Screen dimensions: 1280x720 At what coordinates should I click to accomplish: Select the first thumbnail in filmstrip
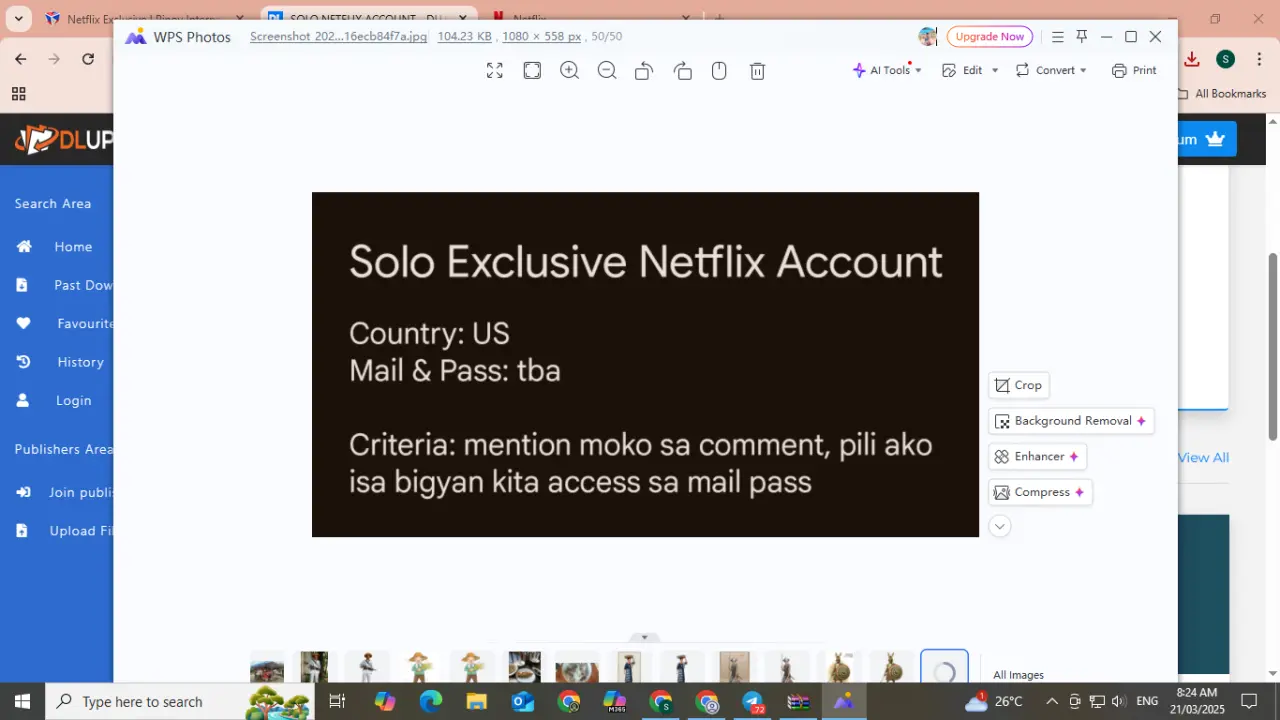(267, 667)
